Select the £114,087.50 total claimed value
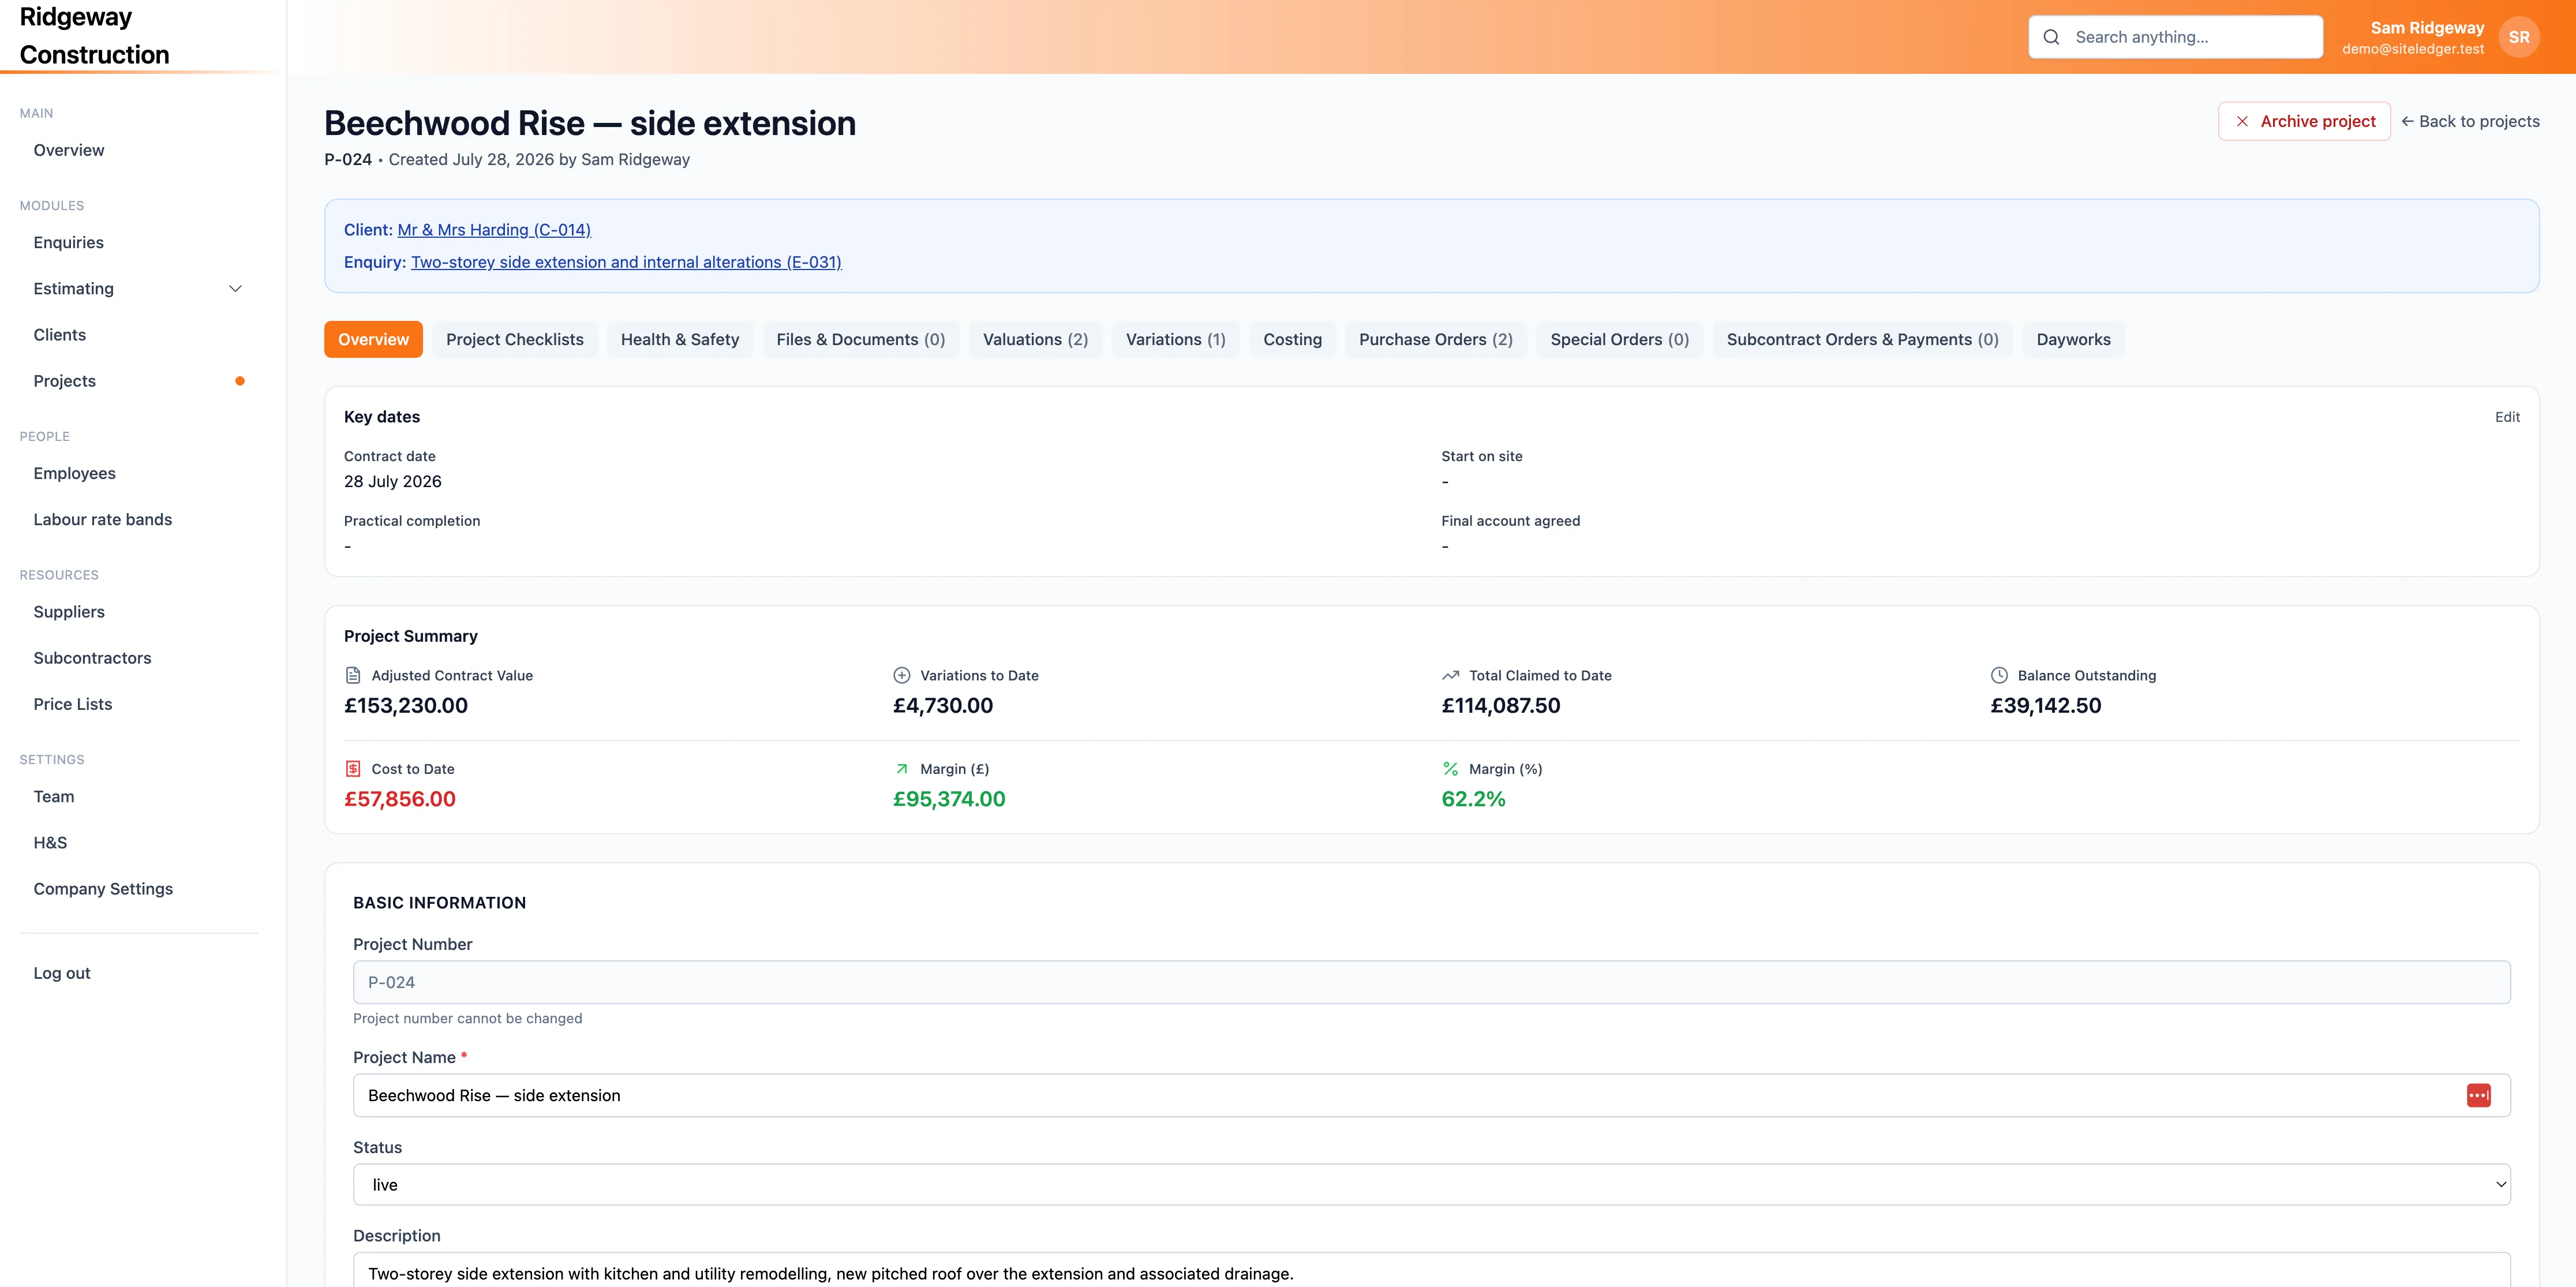This screenshot has width=2576, height=1287. [1501, 706]
